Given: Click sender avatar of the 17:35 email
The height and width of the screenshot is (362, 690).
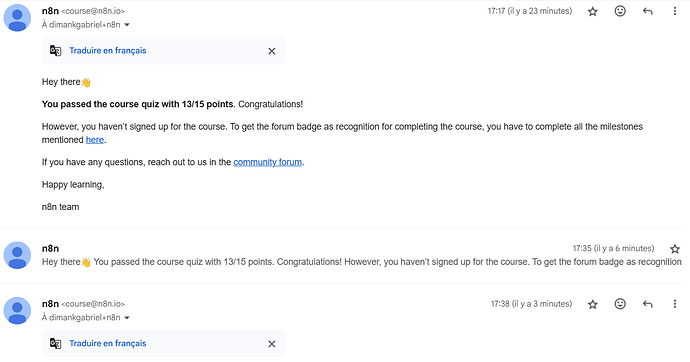Looking at the screenshot, I should [17, 255].
